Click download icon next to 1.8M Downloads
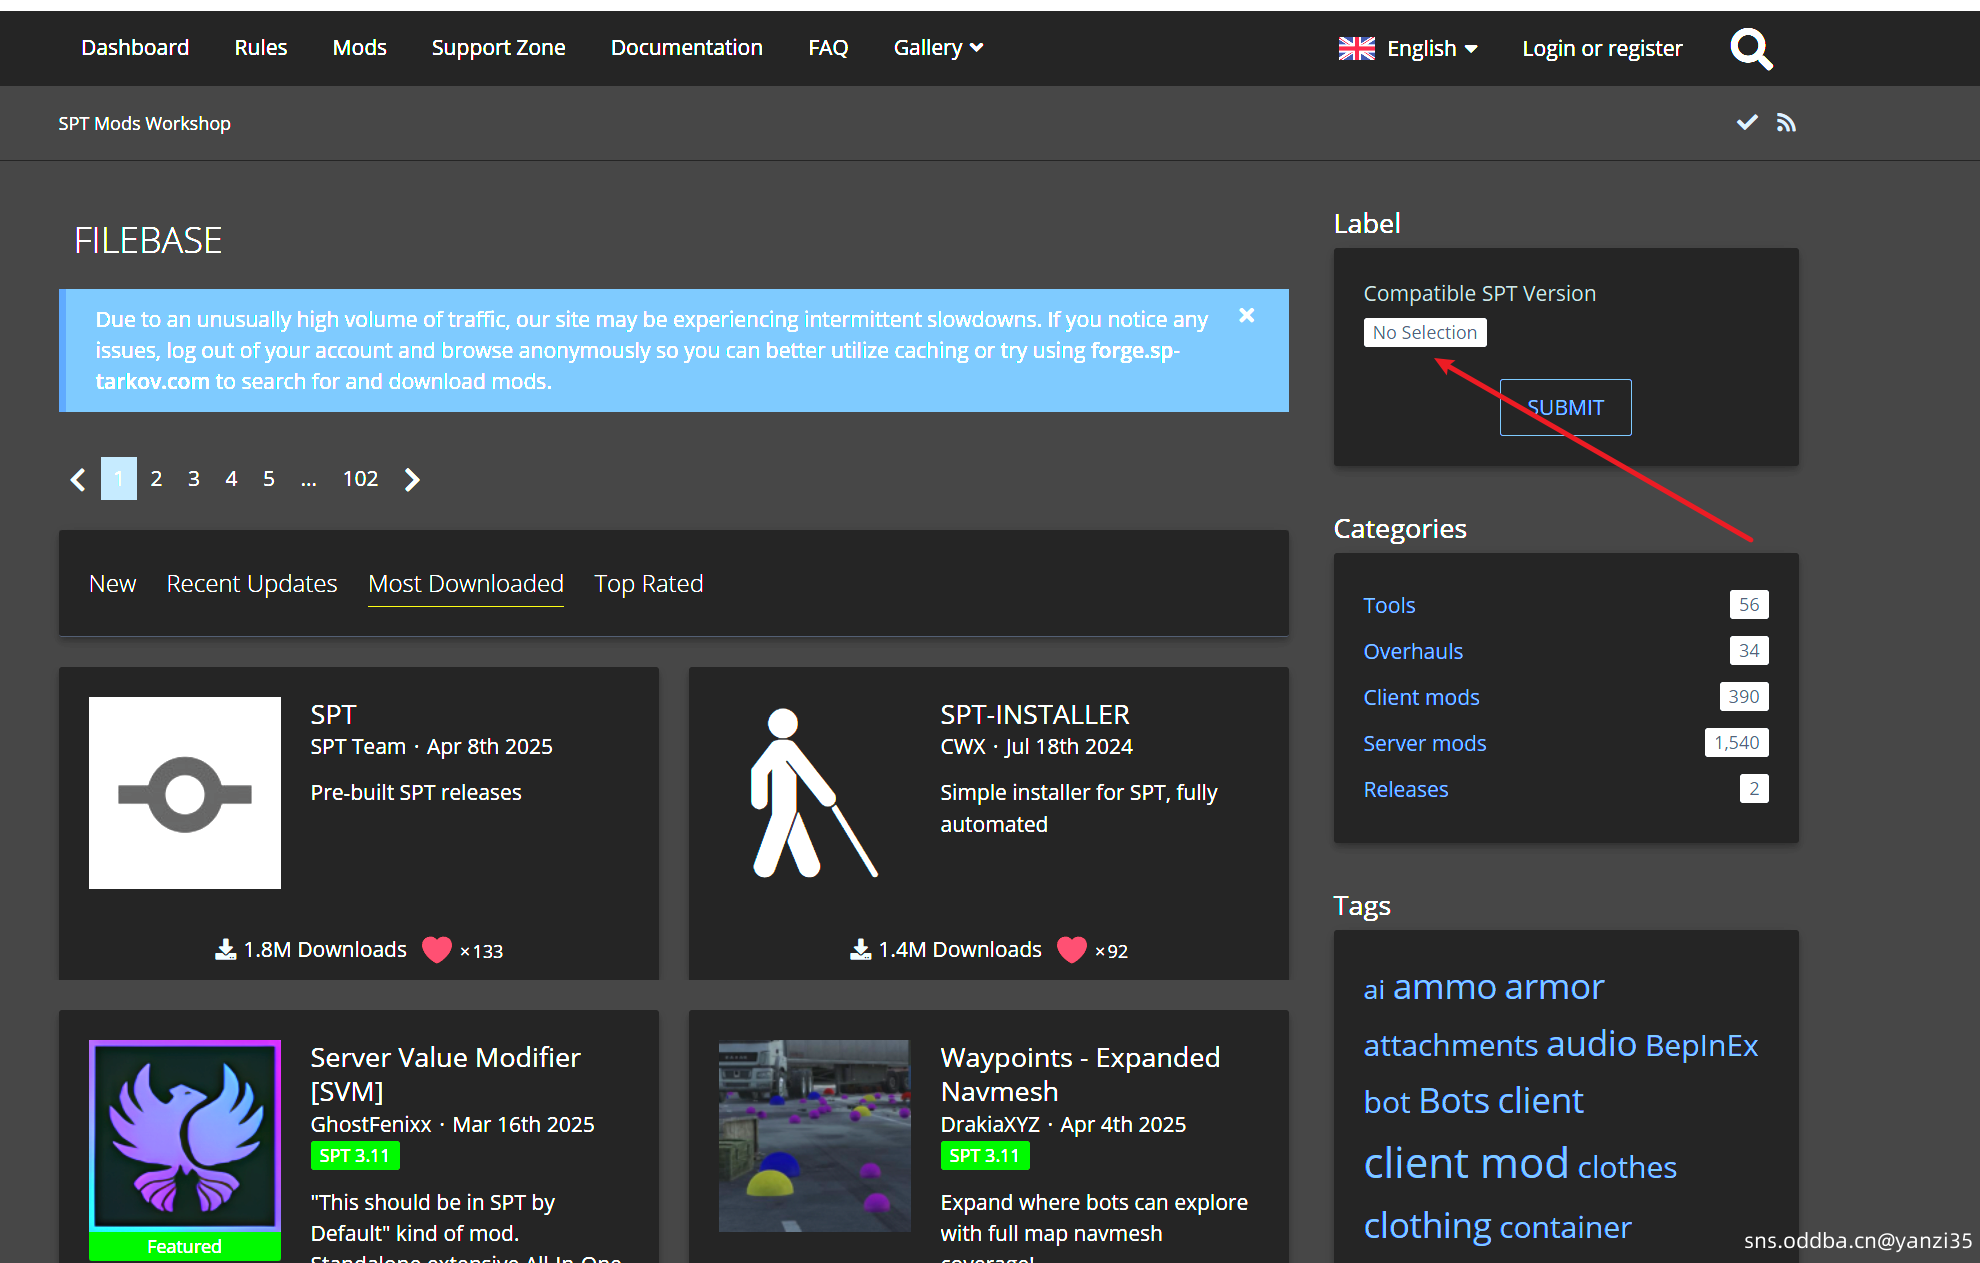This screenshot has height=1263, width=1980. click(x=226, y=949)
